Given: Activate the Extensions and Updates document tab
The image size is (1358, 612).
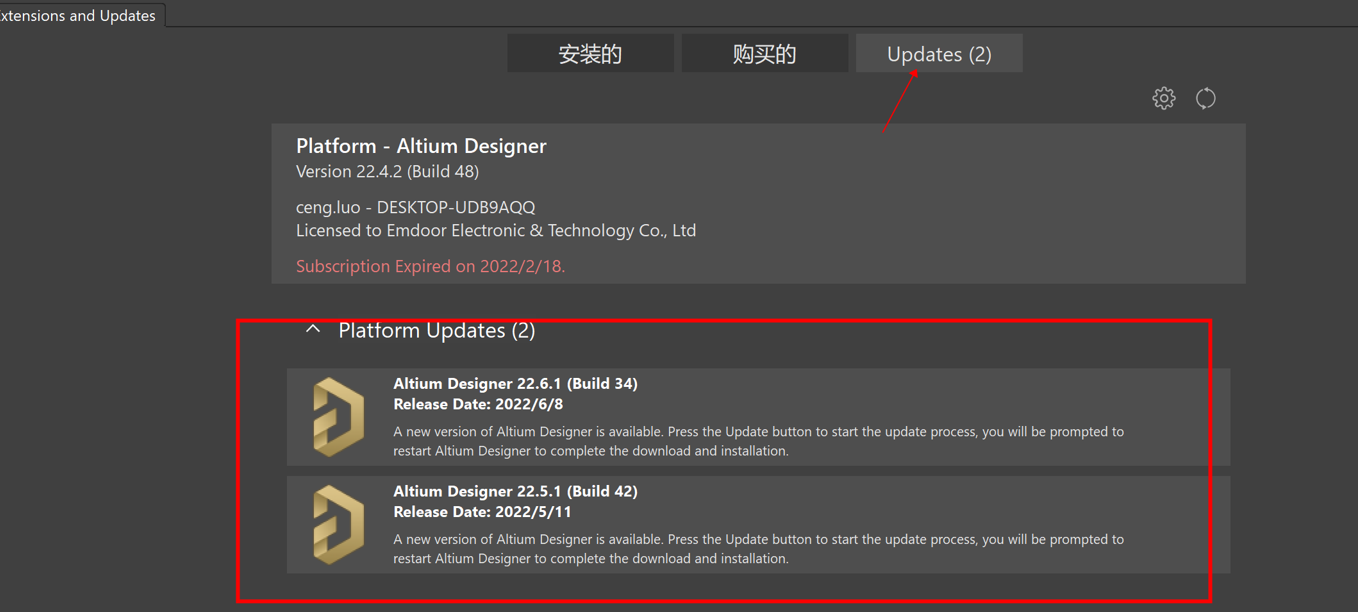Looking at the screenshot, I should 79,15.
